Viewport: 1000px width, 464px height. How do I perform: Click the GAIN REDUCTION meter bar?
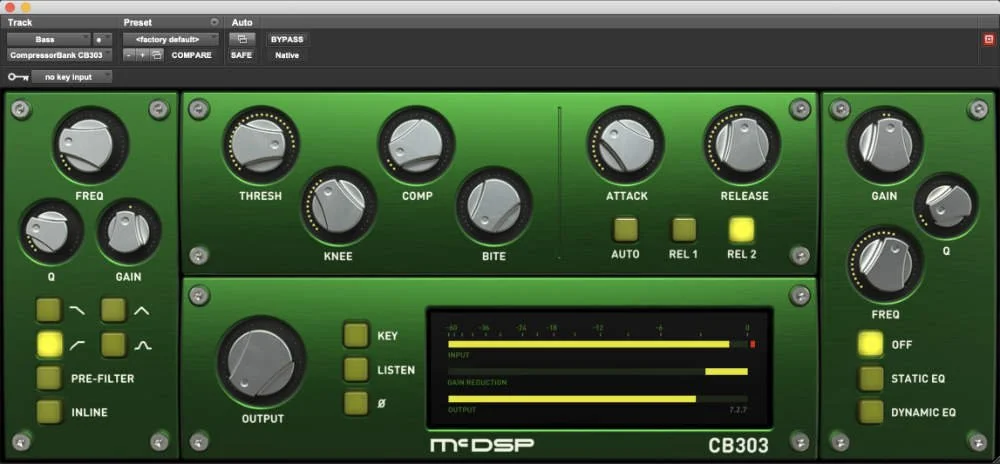coord(598,372)
